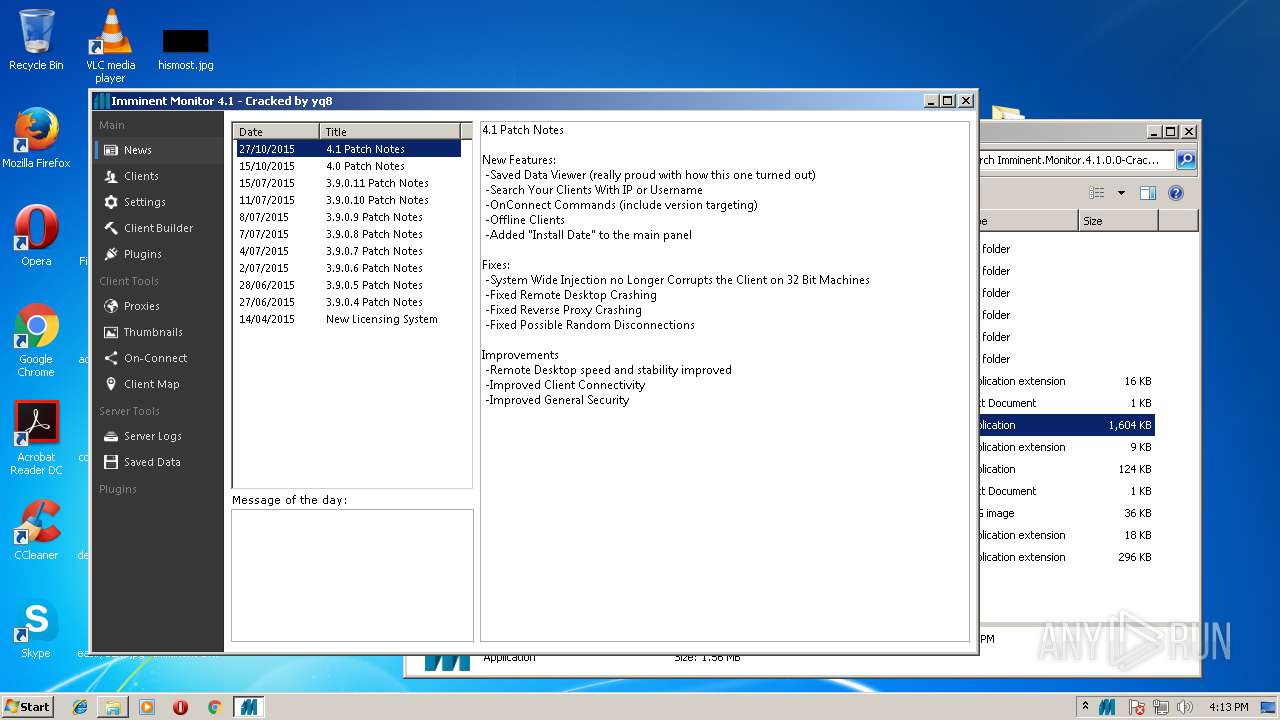Viewport: 1280px width, 720px height.
Task: Click the Plugins puzzle icon
Action: click(x=111, y=254)
